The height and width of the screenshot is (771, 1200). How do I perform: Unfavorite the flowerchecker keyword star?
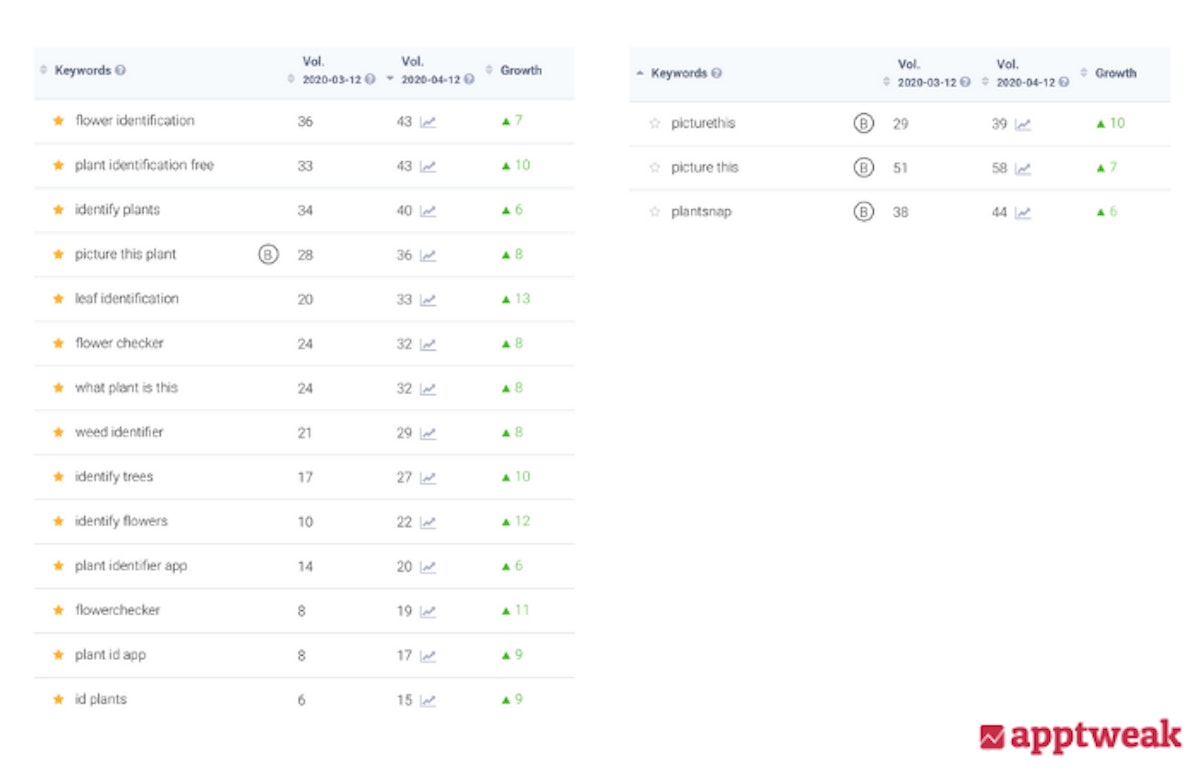[58, 611]
